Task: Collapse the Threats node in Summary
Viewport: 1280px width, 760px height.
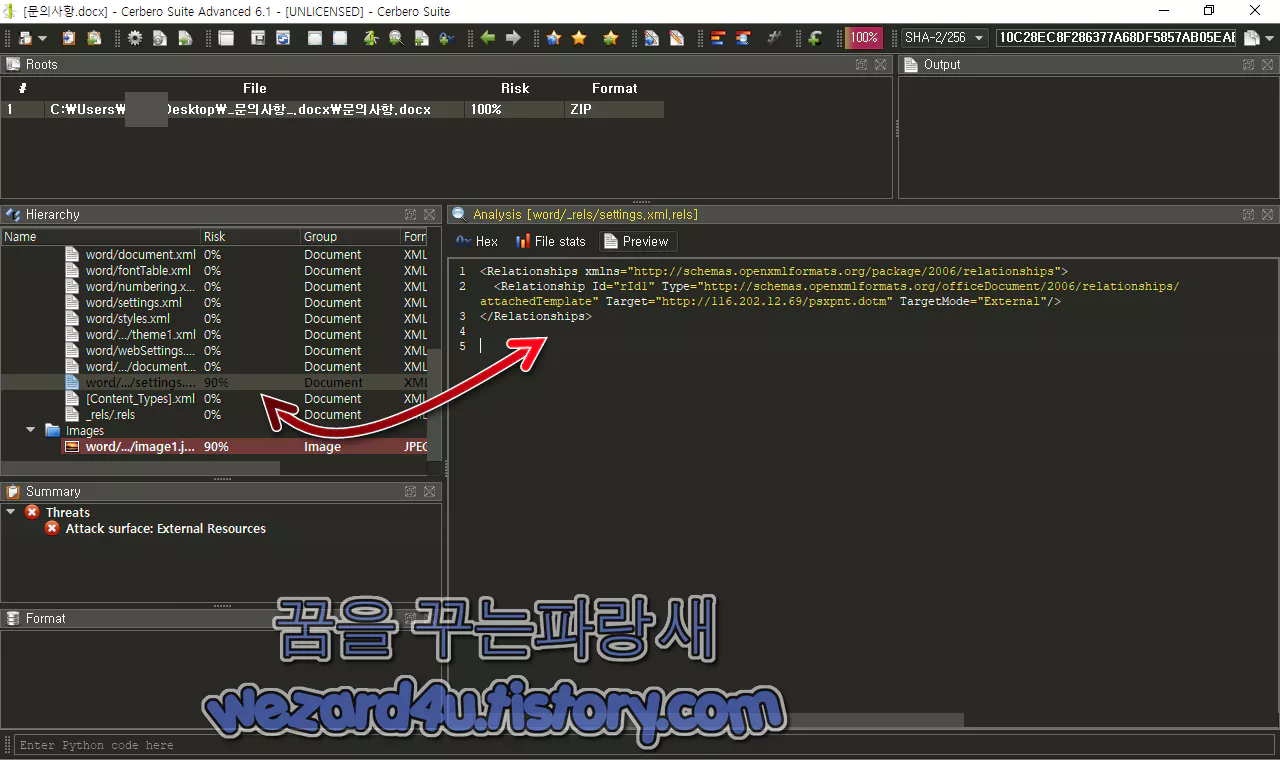Action: click(11, 512)
